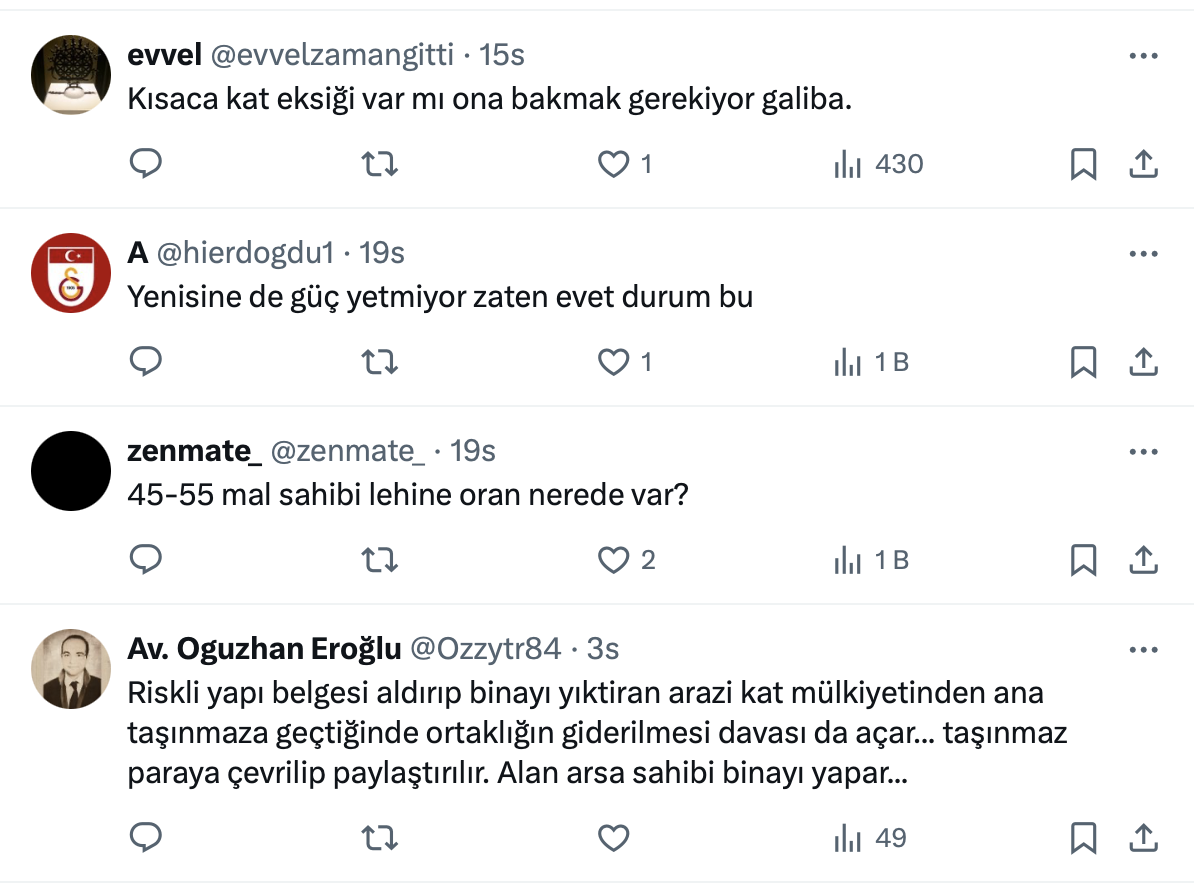Screen dimensions: 1194x888
Task: Open evvel's profile picture
Action: click(x=70, y=75)
